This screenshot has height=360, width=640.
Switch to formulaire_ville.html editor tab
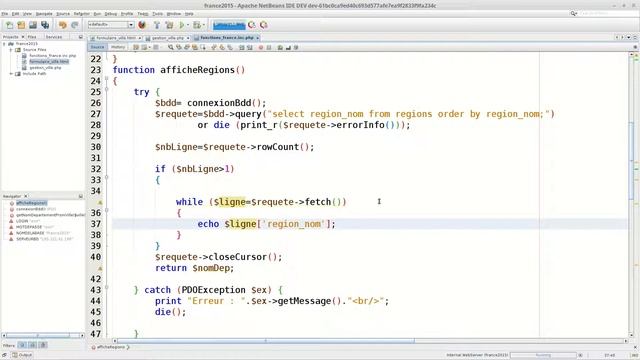pyautogui.click(x=116, y=38)
